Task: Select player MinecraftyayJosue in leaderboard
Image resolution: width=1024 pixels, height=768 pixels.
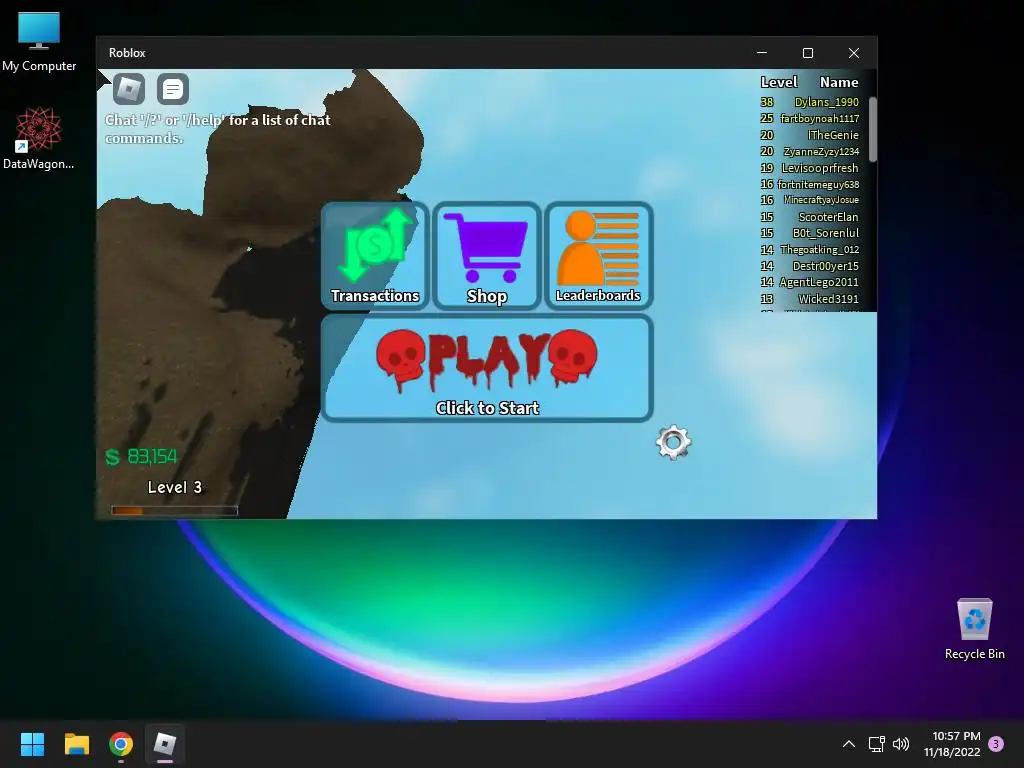Action: pyautogui.click(x=821, y=200)
